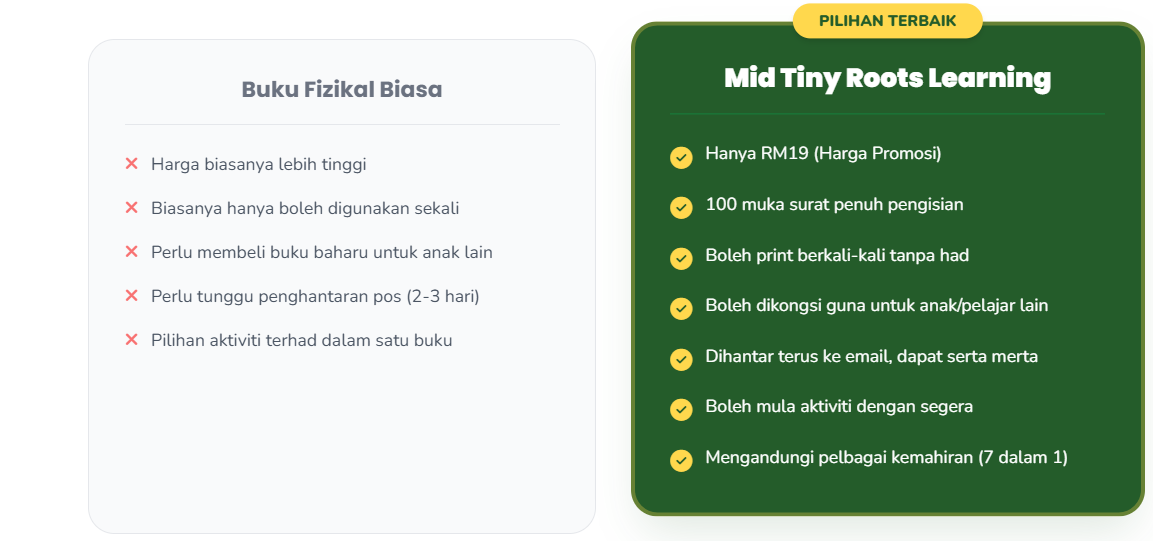The image size is (1153, 541).
Task: Click the checkmark beside Mengandungi pelbagai kemahiran
Action: (681, 461)
